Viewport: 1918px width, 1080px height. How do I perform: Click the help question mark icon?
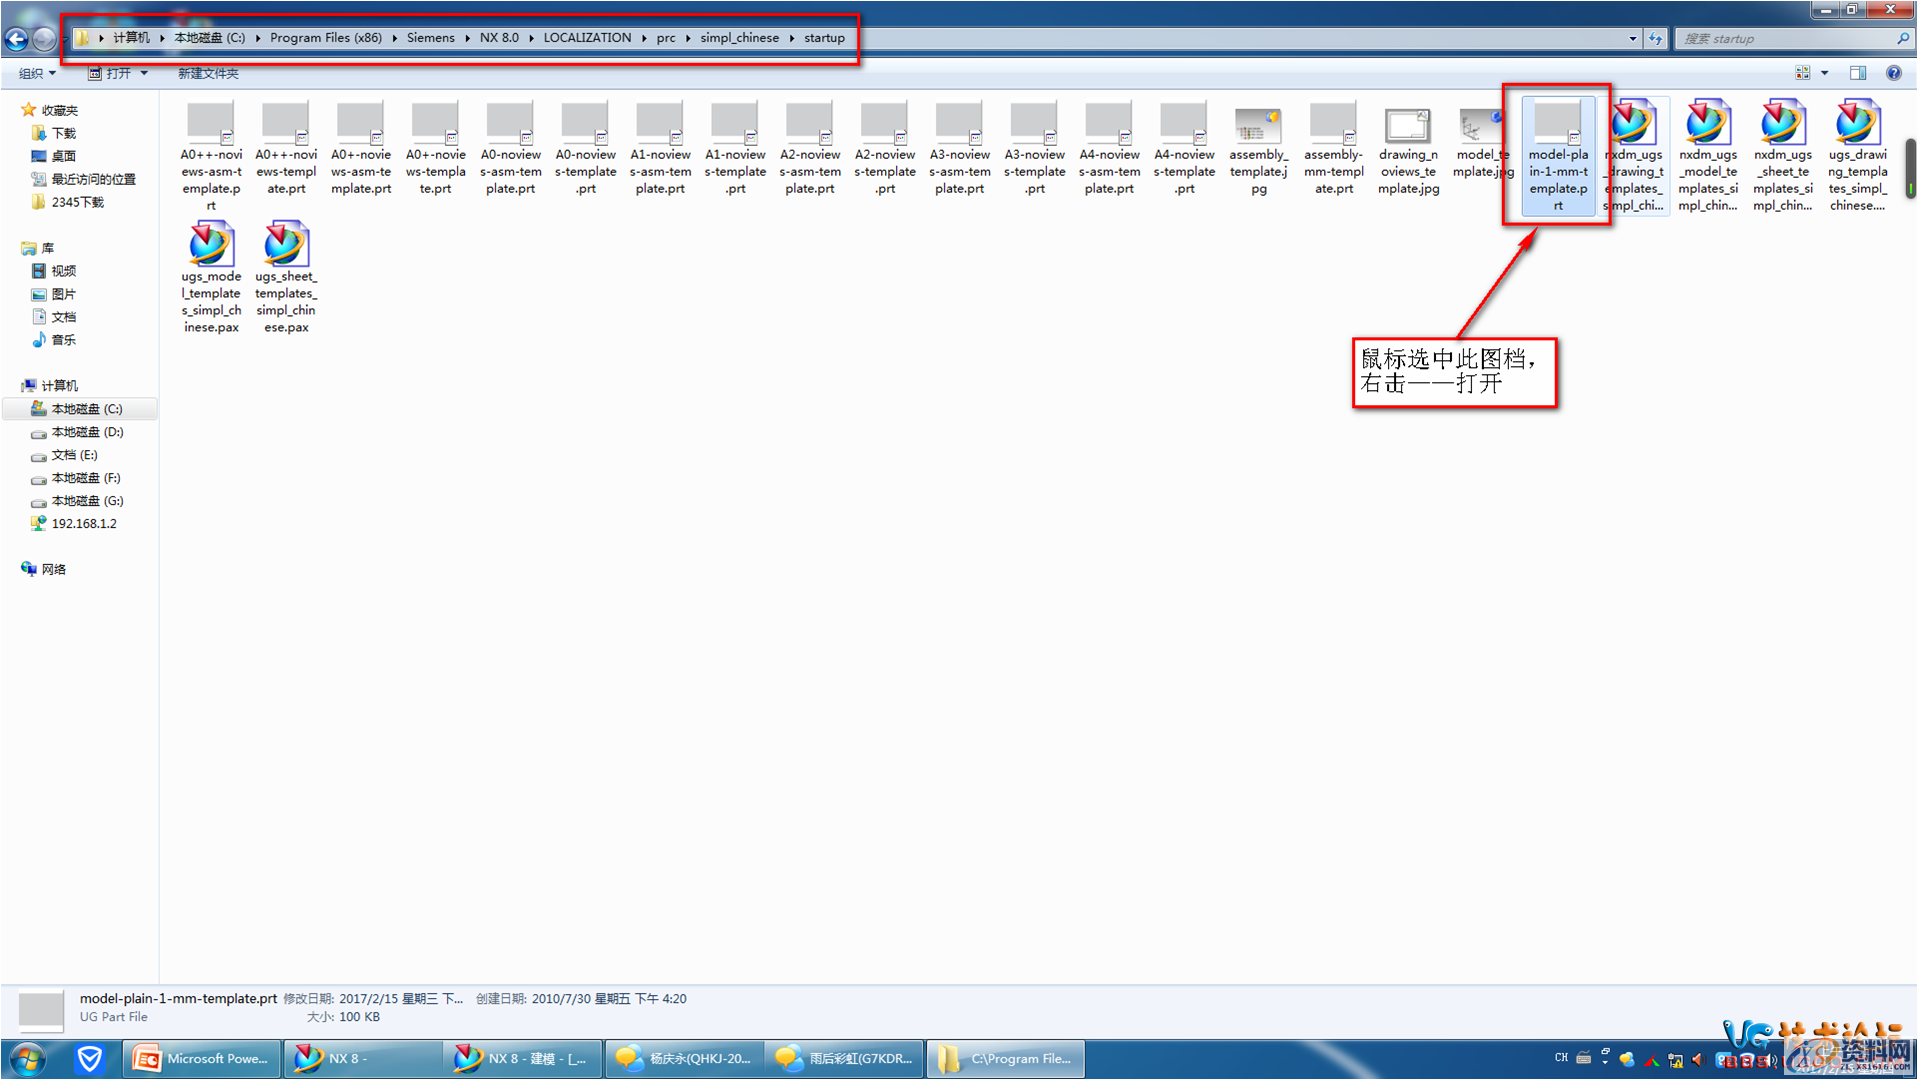coord(1893,73)
